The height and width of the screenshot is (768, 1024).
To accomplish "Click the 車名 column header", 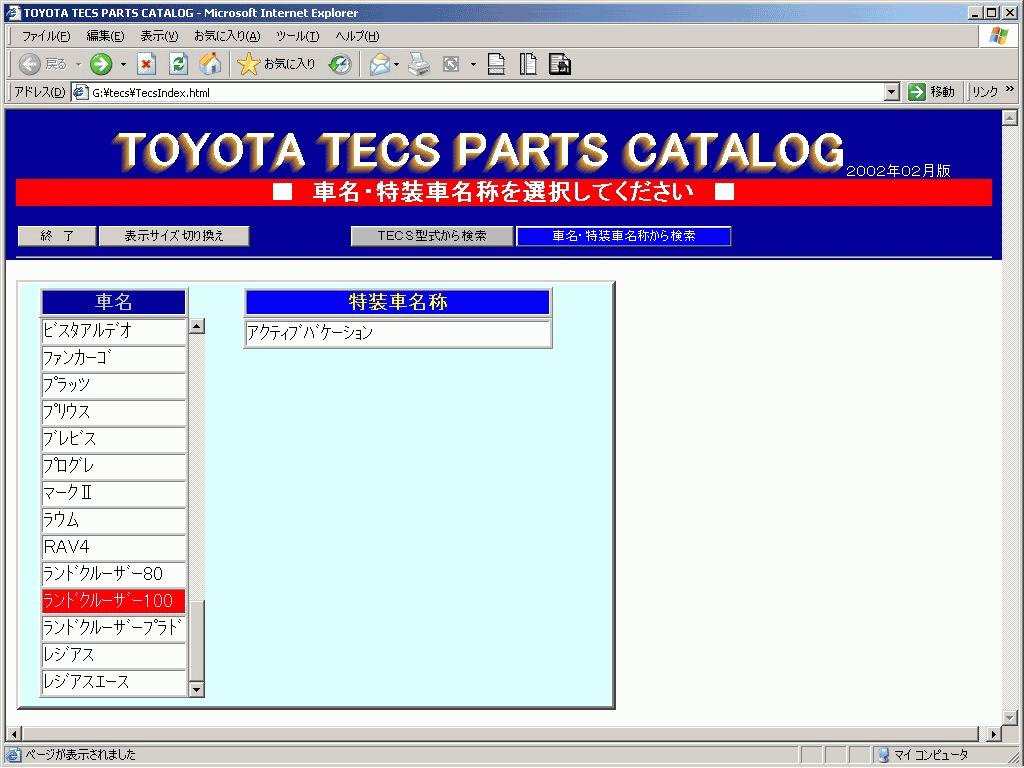I will pos(114,302).
